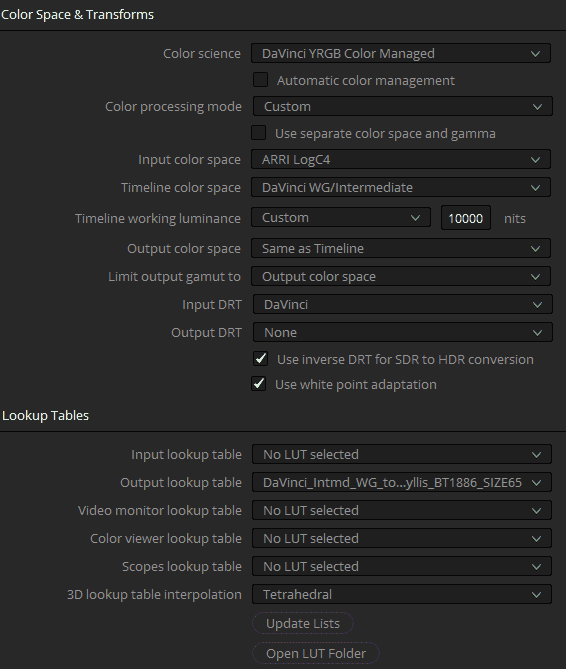Open the Color science dropdown
The height and width of the screenshot is (669, 566).
[x=401, y=53]
